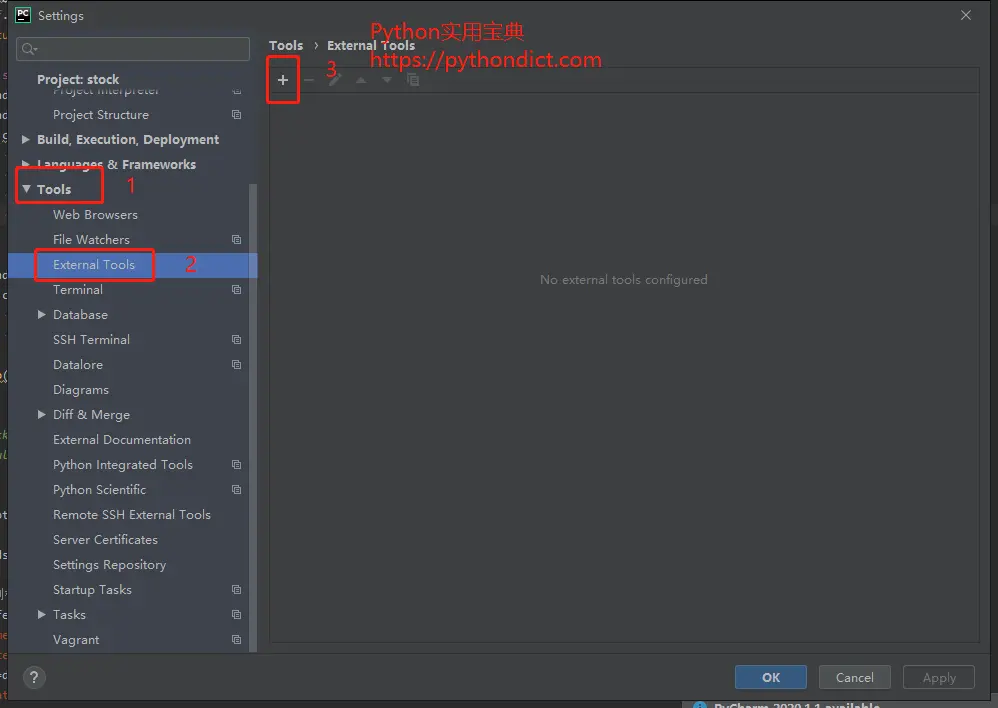The width and height of the screenshot is (998, 708).
Task: Click project-level icon beside Python Integrated Tools
Action: 237,465
